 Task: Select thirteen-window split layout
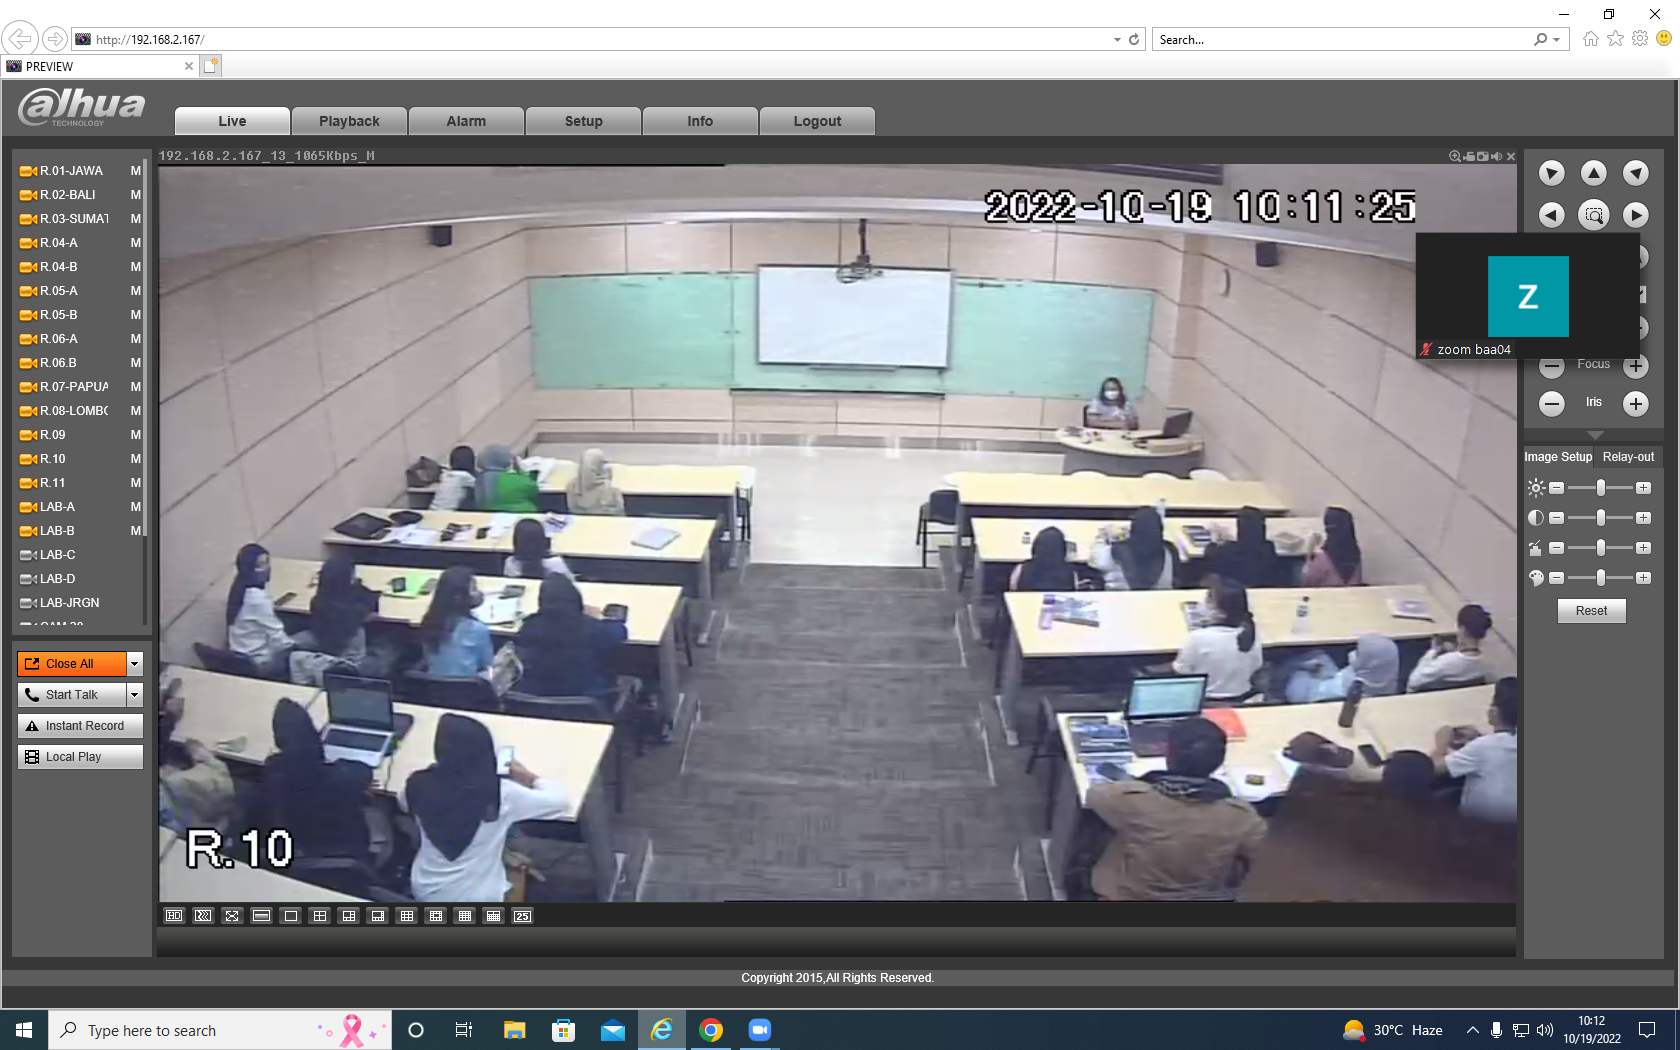pyautogui.click(x=435, y=916)
